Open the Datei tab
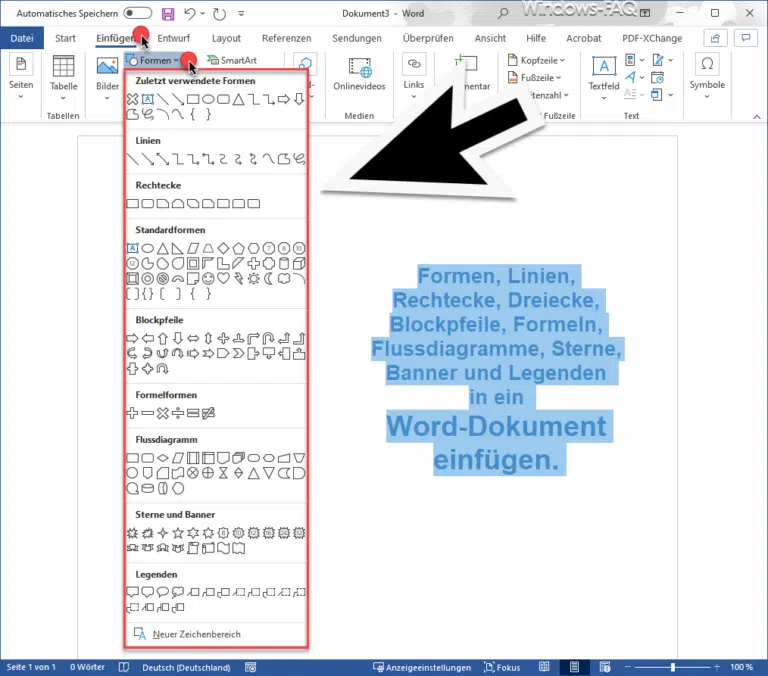The image size is (768, 676). click(x=22, y=38)
